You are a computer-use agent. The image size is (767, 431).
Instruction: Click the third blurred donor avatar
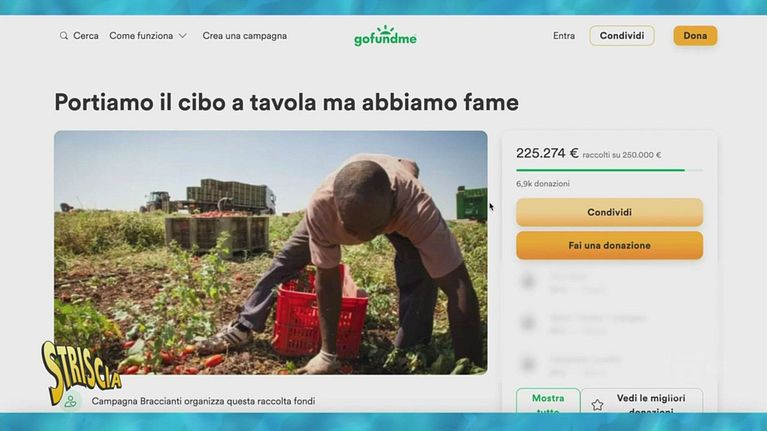[x=528, y=364]
